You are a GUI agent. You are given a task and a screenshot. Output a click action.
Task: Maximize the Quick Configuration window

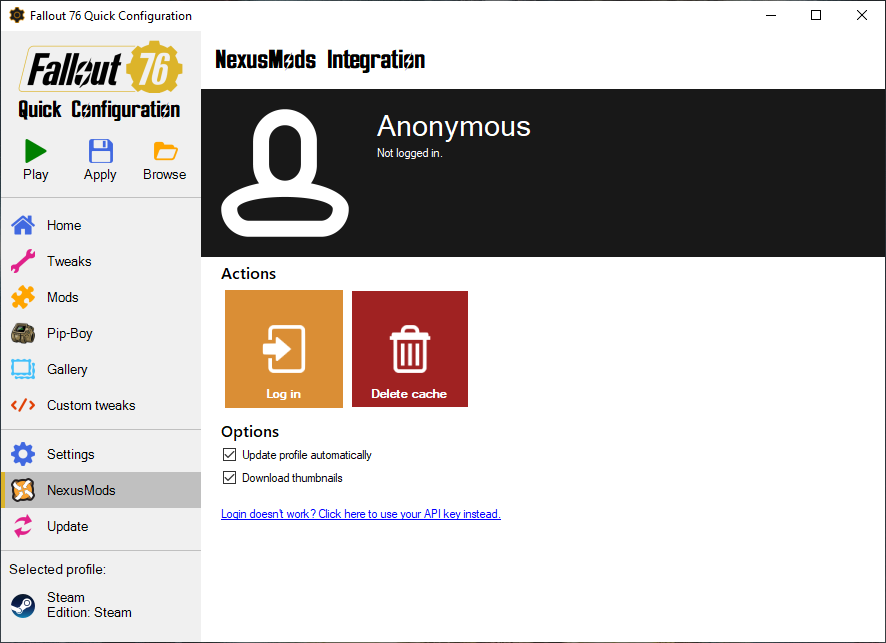[816, 15]
